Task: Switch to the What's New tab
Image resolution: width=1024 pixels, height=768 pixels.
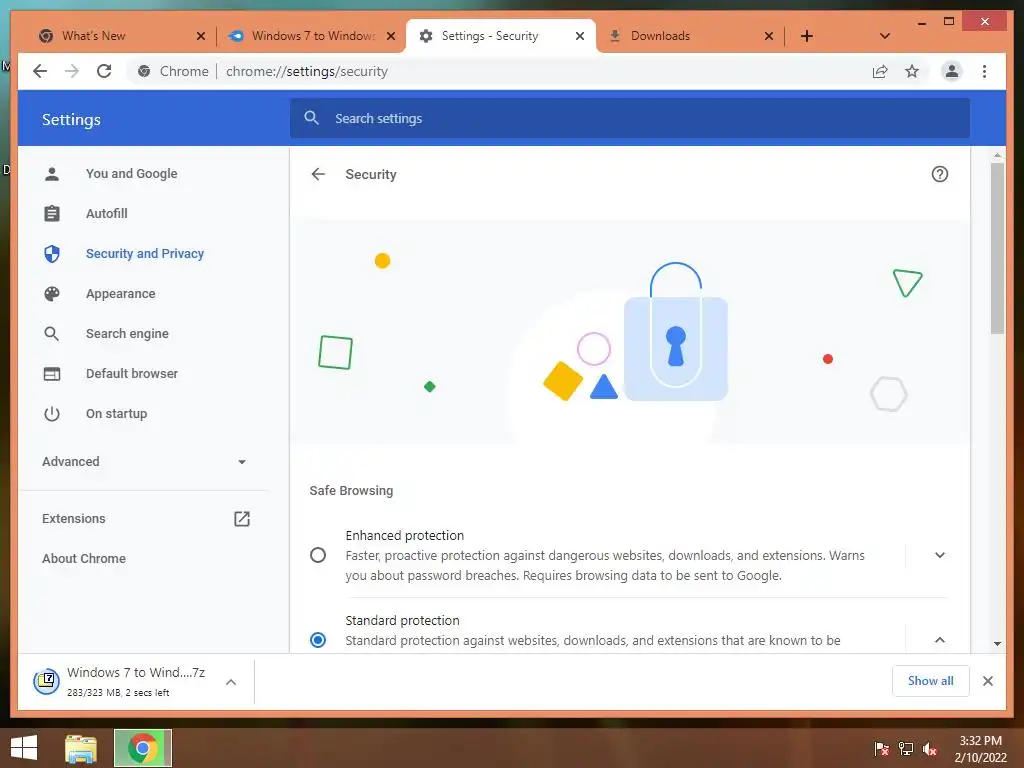Action: [120, 36]
